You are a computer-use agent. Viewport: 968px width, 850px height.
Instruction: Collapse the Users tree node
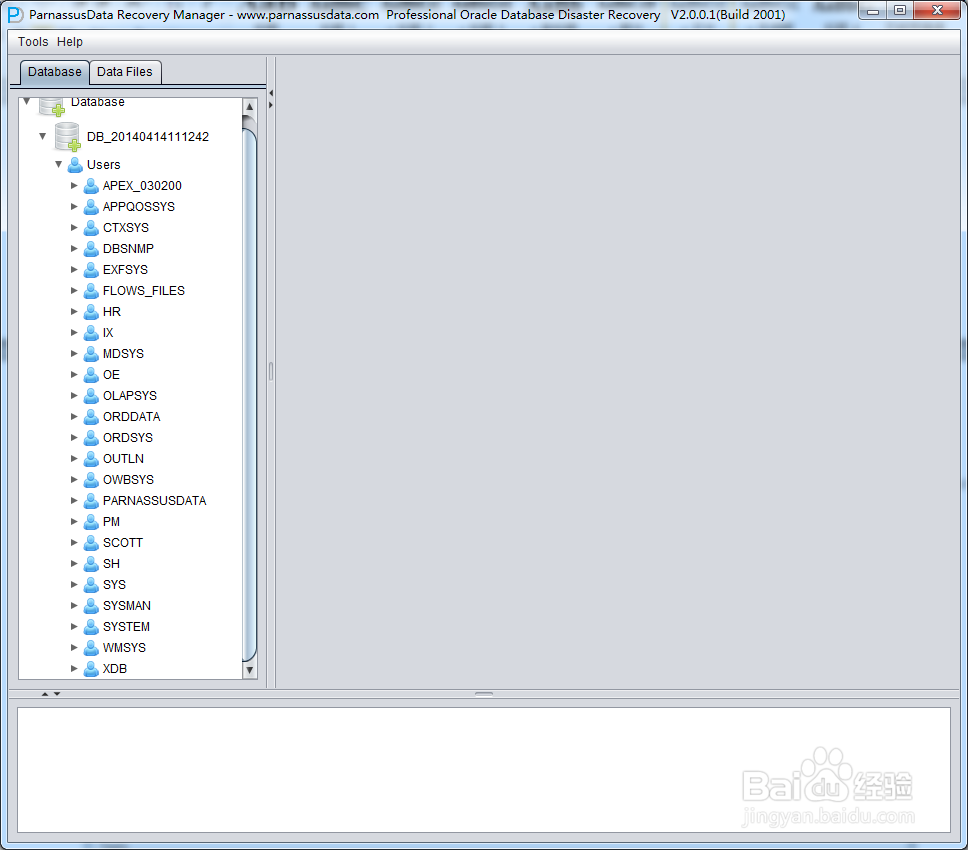[59, 164]
